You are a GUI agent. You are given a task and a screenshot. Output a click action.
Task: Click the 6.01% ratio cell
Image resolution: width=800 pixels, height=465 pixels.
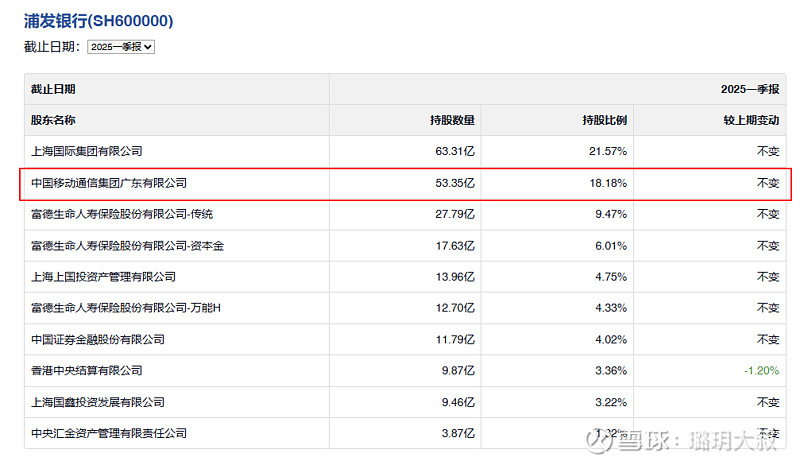click(x=611, y=246)
